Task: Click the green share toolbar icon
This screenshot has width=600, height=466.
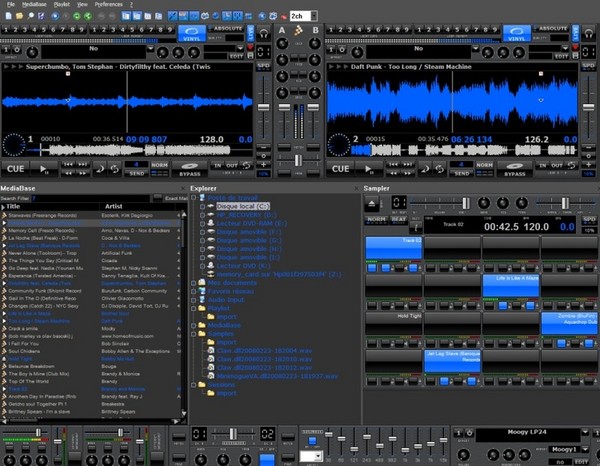Action: (88, 16)
